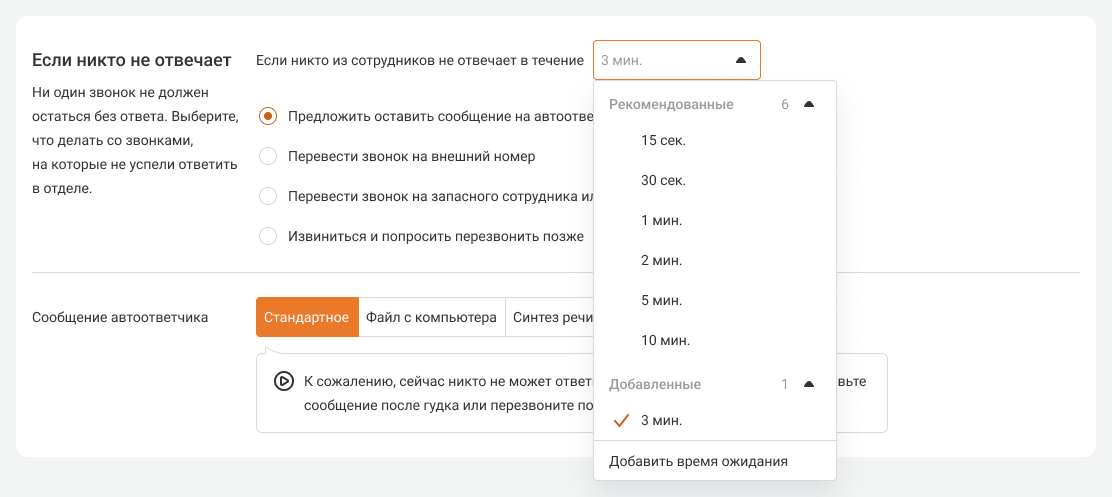Collapse the Рекомендованные group arrow

(809, 104)
